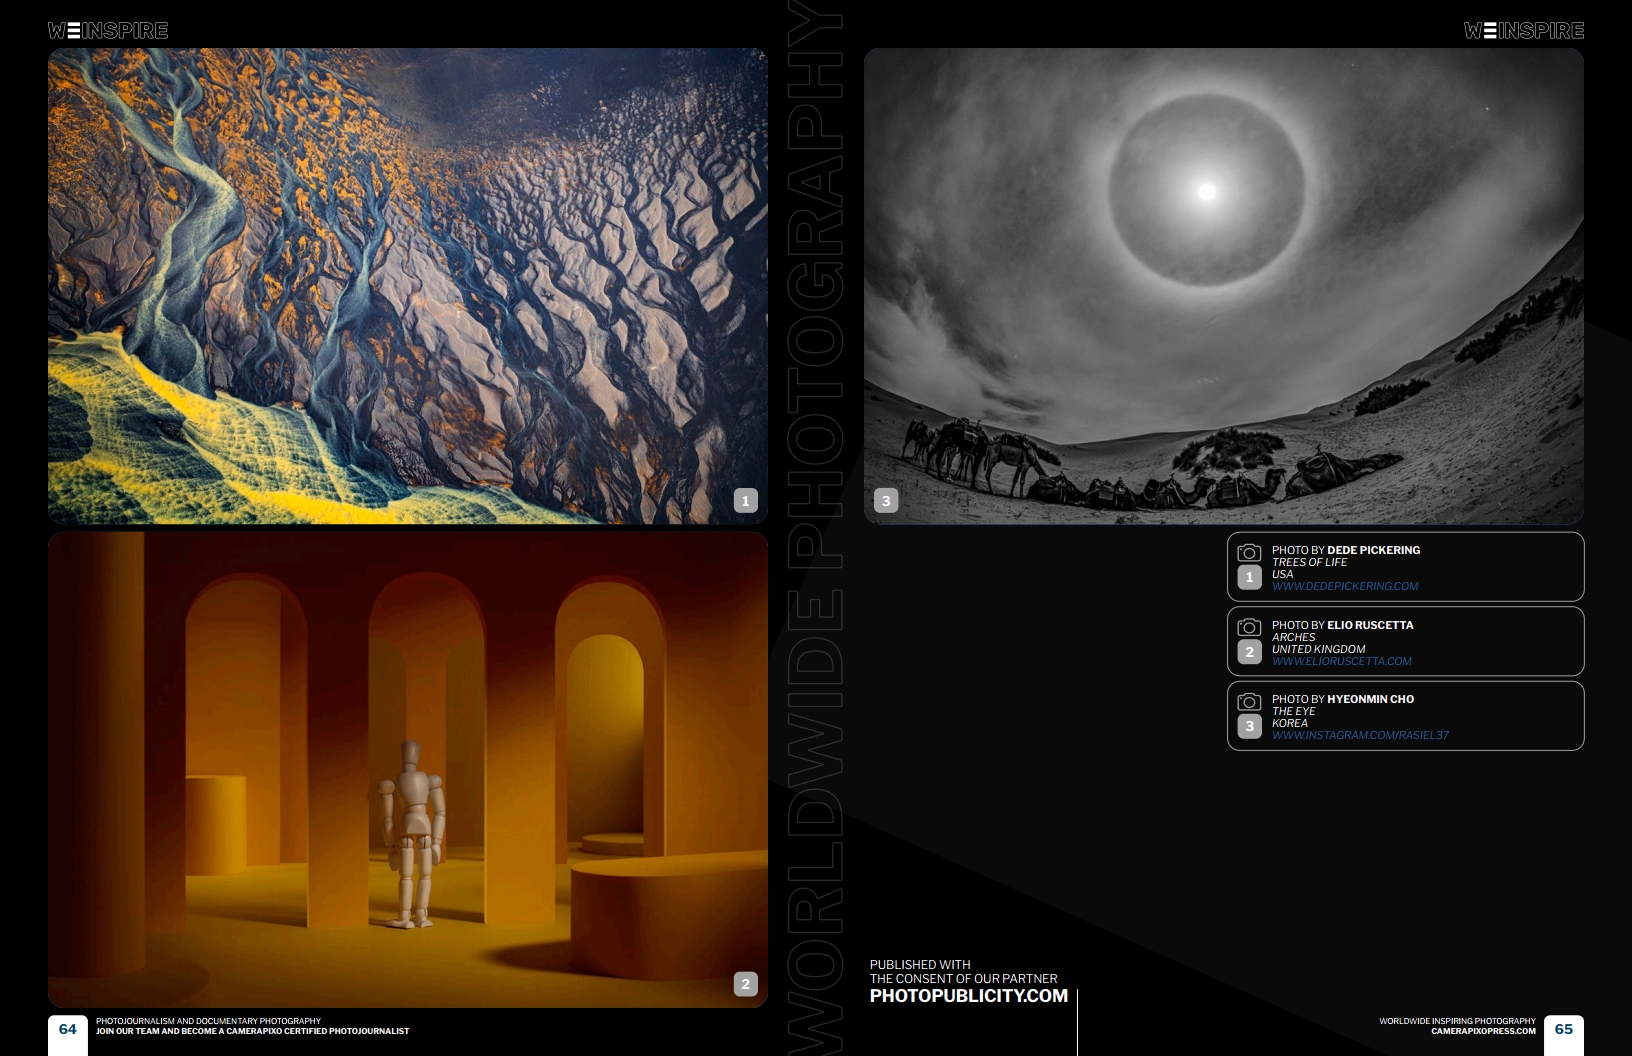Click the page number 65

tap(1564, 1029)
